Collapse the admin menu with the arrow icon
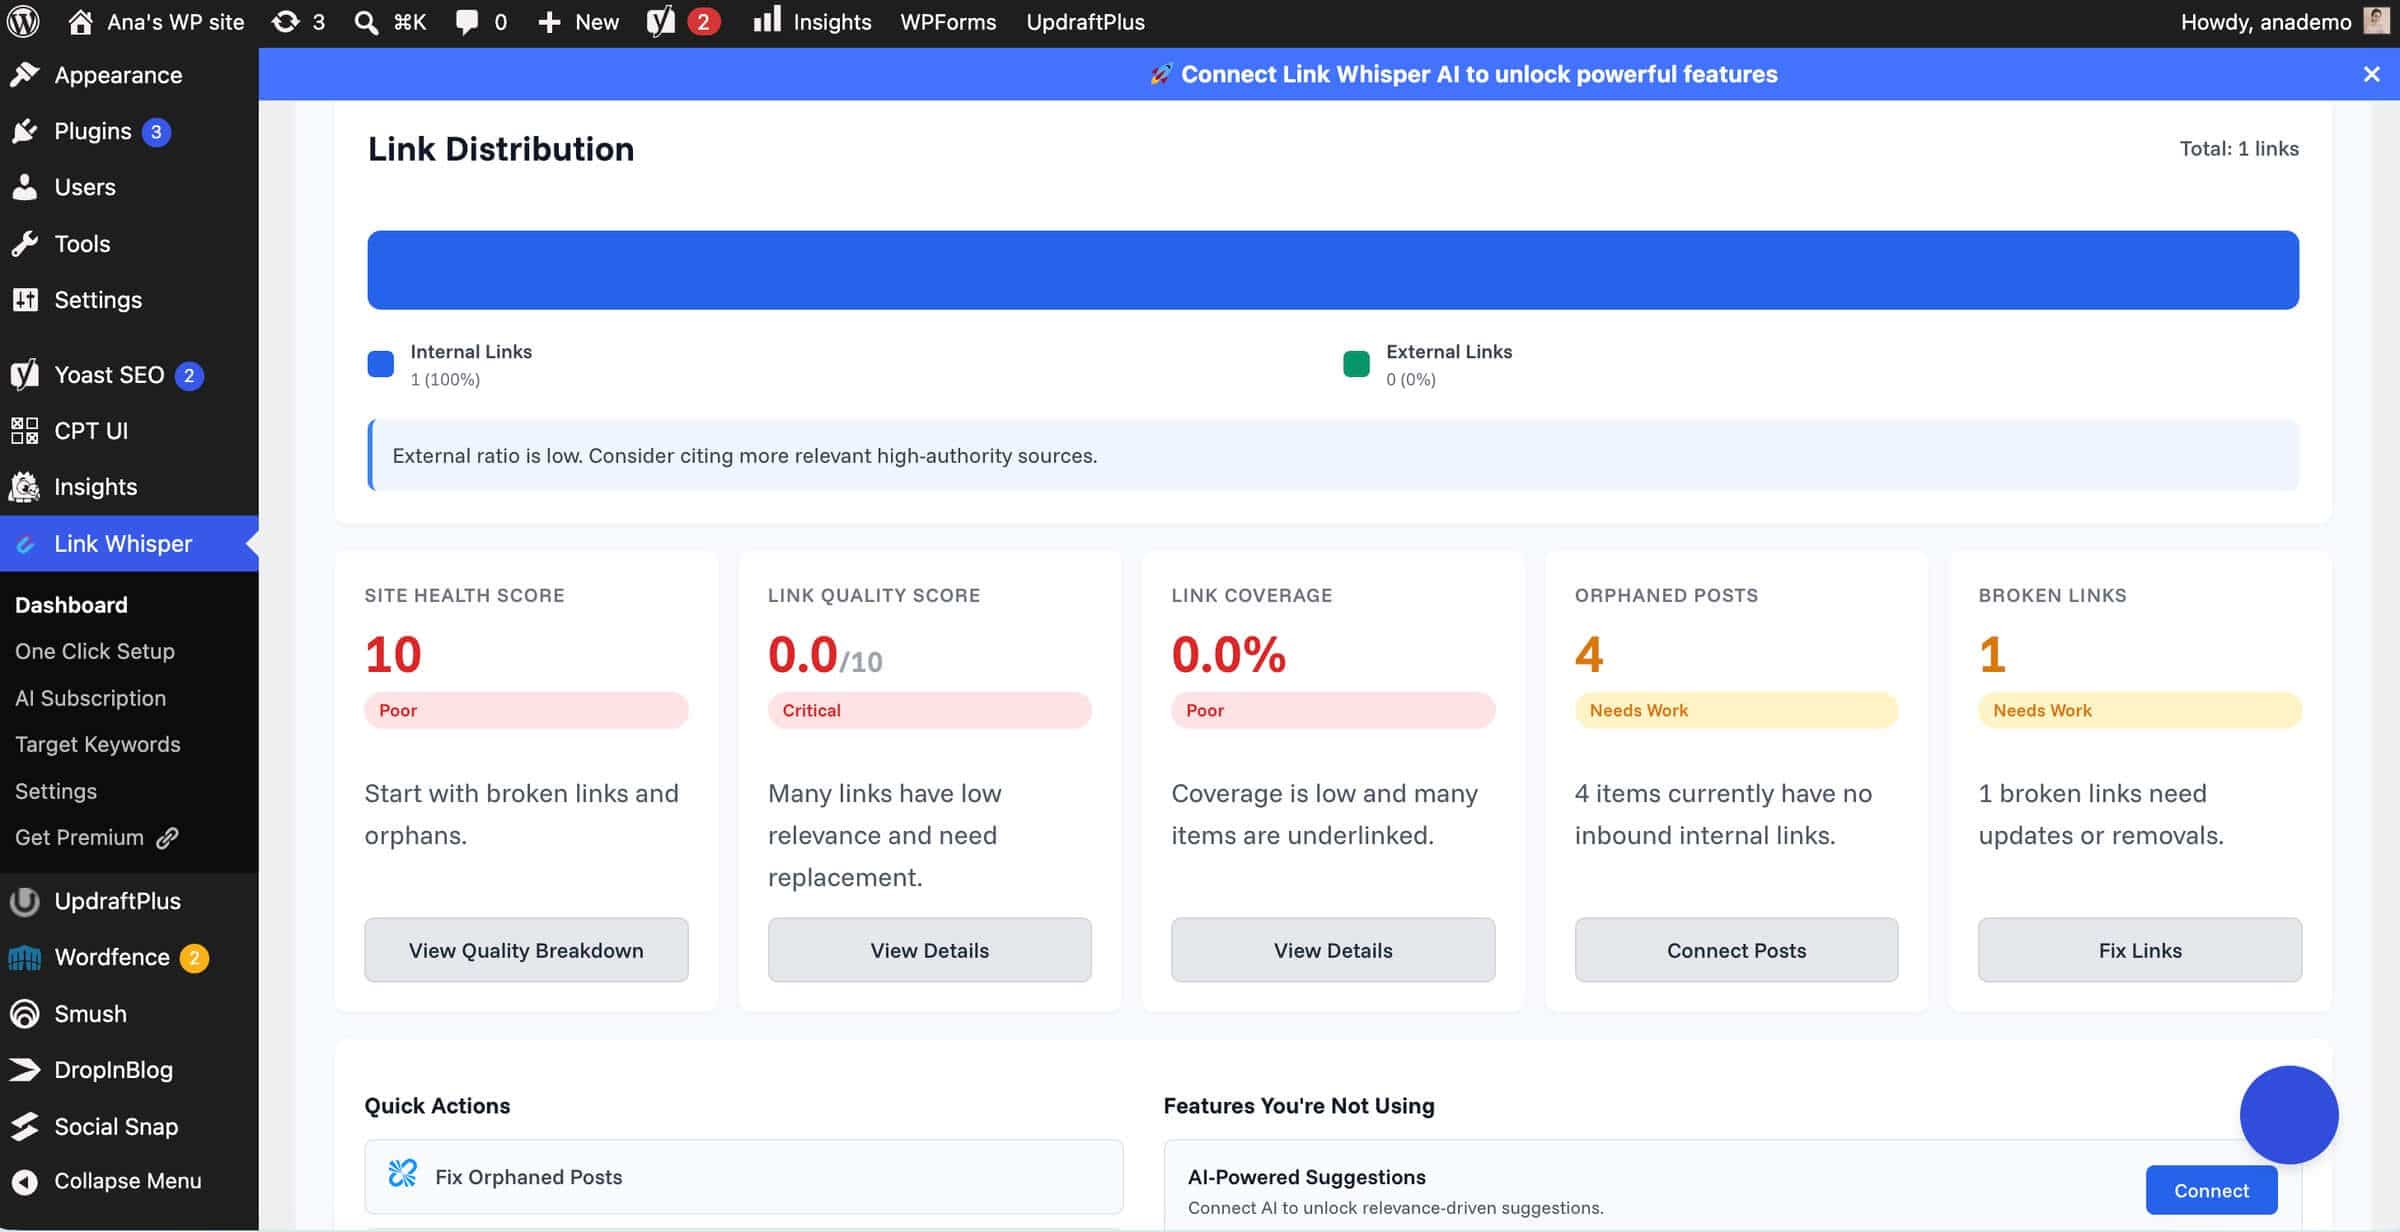 point(25,1181)
